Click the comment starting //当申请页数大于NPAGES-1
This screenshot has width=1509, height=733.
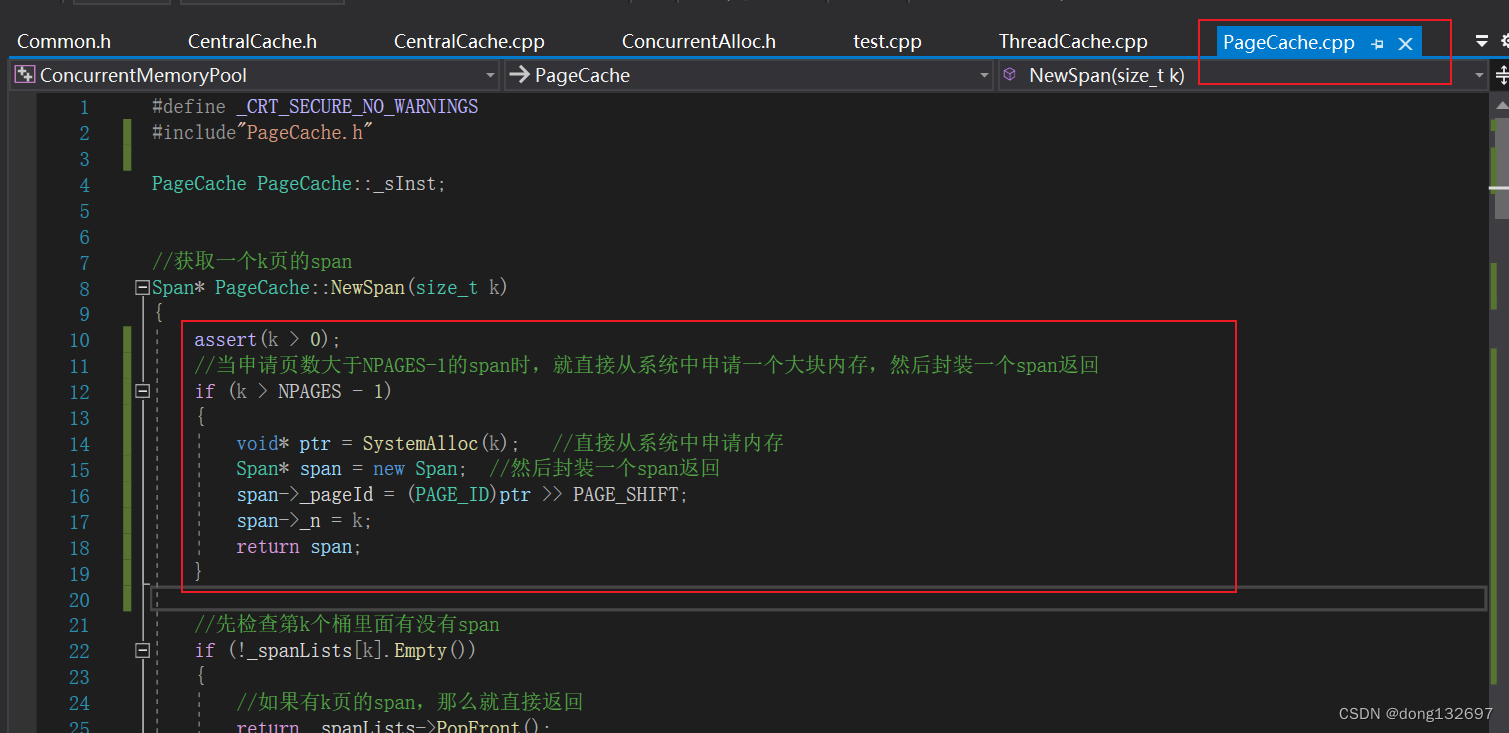coord(646,366)
